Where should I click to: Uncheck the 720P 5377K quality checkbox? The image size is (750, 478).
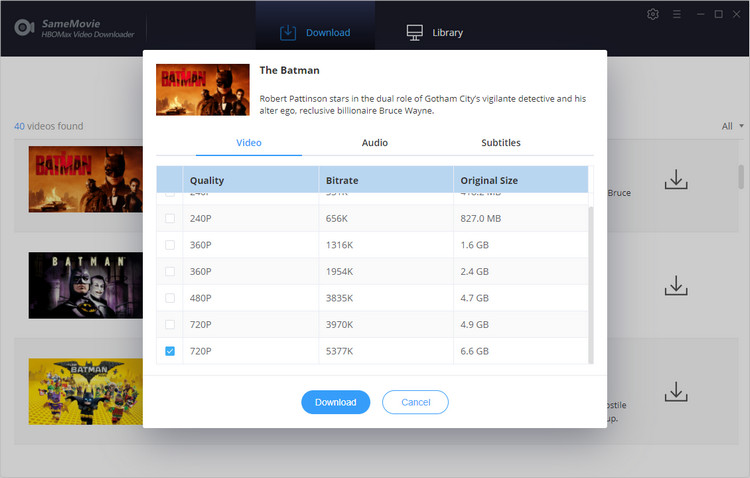170,351
